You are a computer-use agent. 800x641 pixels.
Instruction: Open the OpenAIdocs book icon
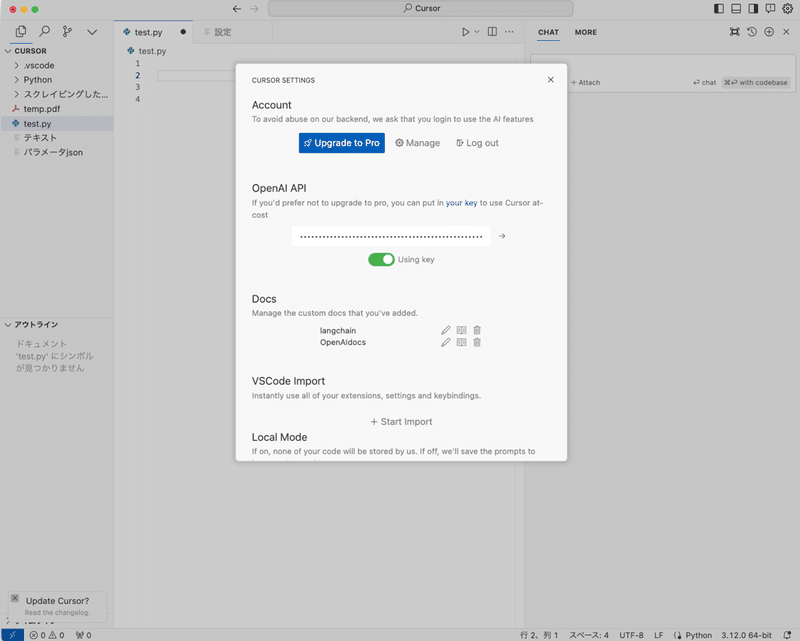[x=462, y=342]
